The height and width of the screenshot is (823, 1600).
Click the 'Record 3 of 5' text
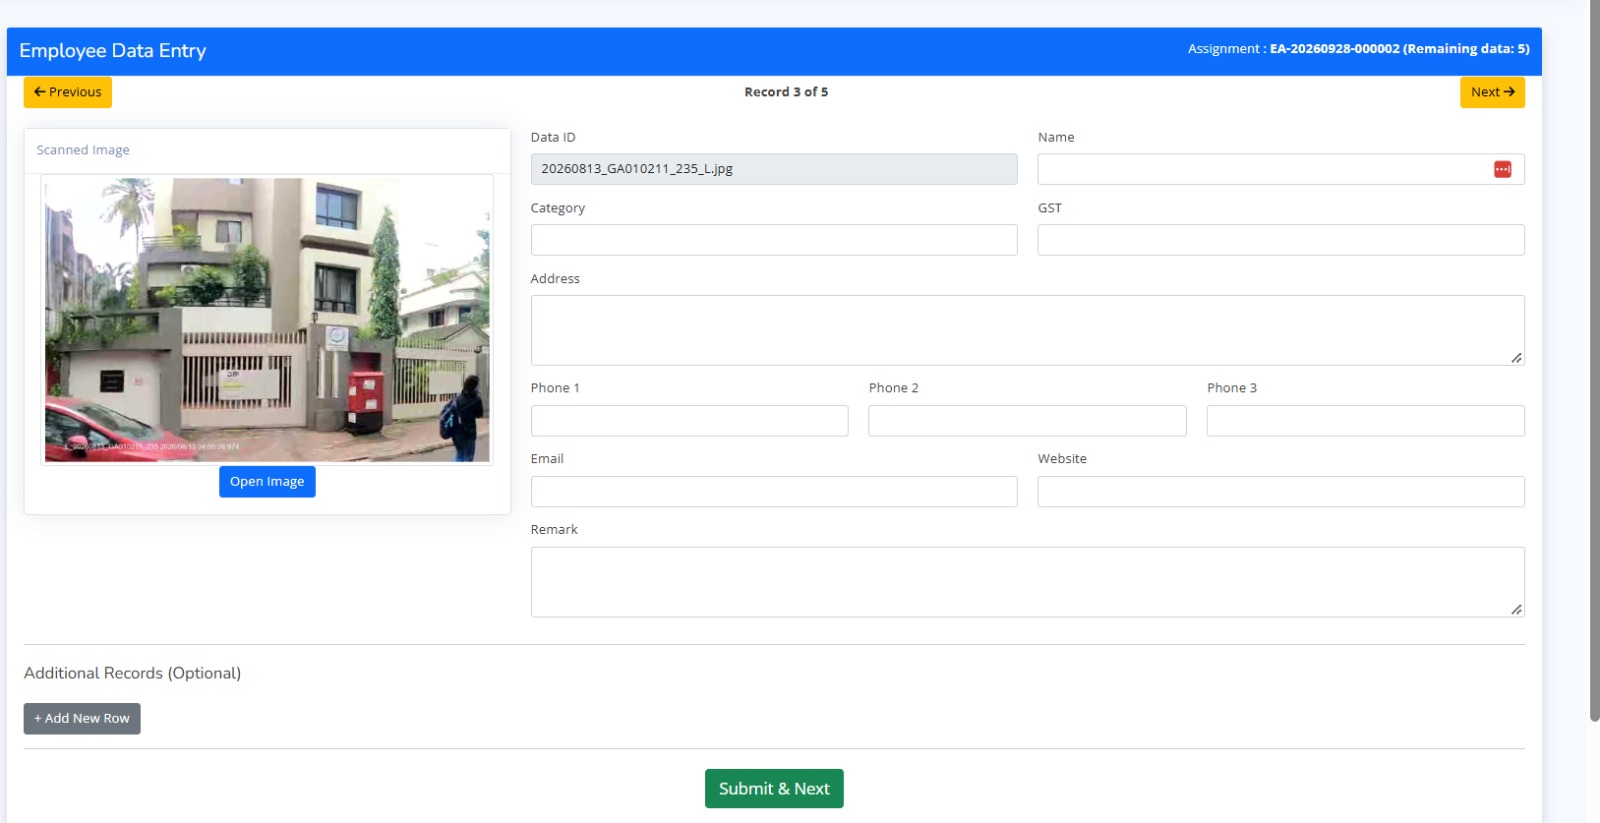786,92
